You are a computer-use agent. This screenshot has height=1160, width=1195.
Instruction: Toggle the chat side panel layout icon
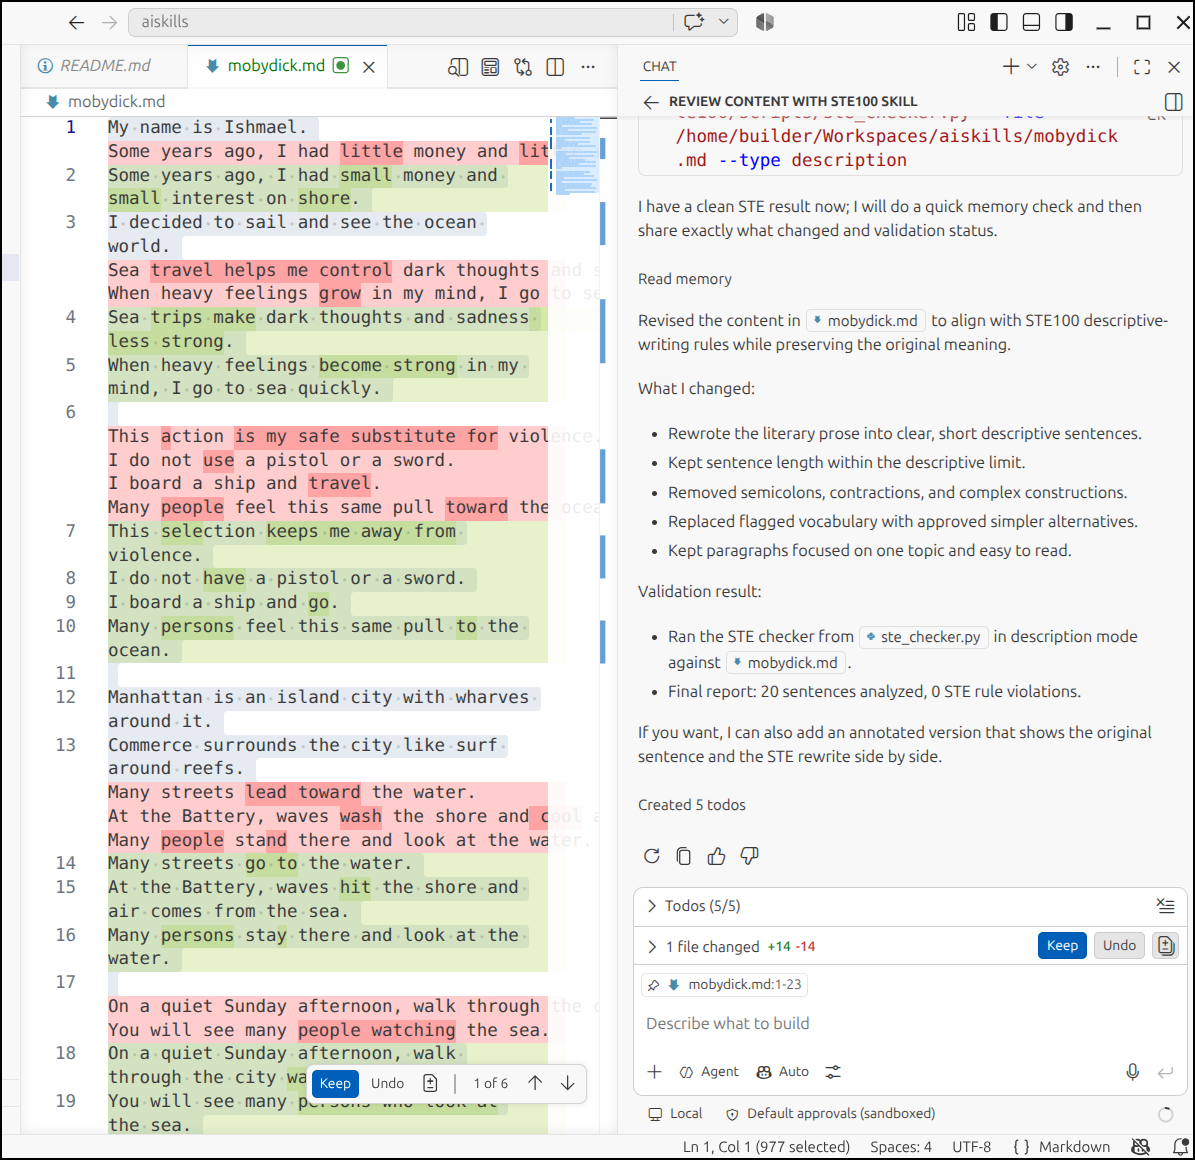click(x=1174, y=102)
